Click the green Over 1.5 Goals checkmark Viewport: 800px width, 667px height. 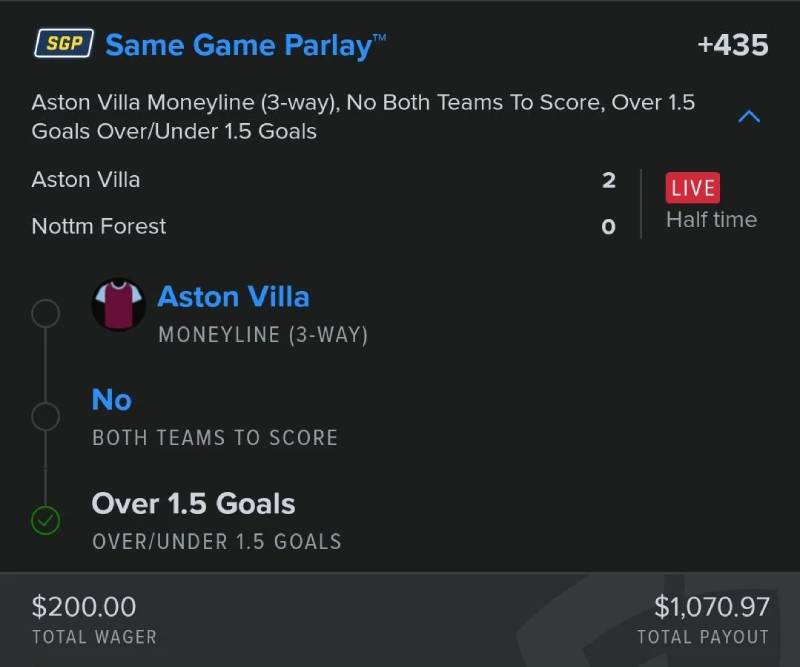coord(46,520)
